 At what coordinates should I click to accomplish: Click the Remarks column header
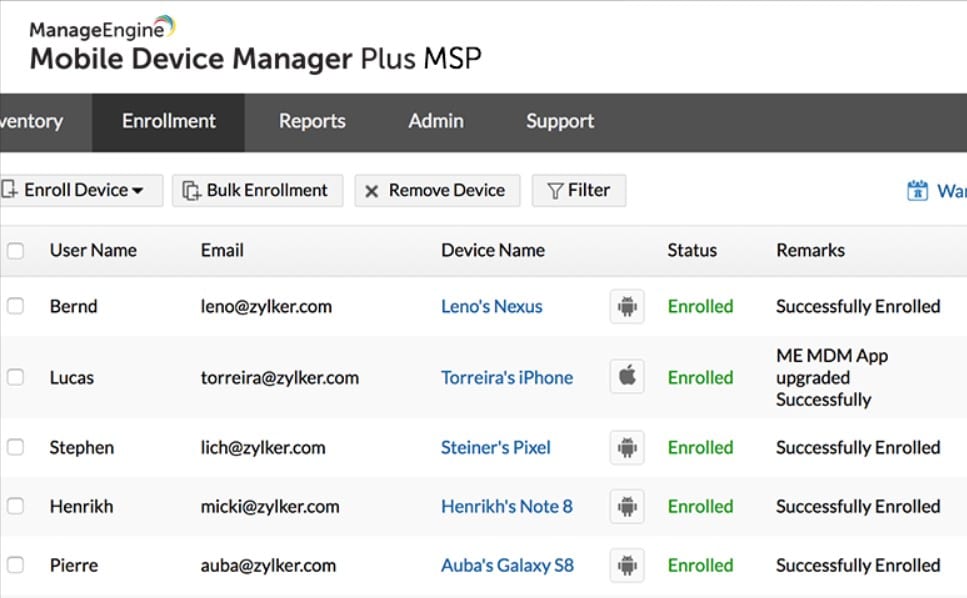coord(810,250)
